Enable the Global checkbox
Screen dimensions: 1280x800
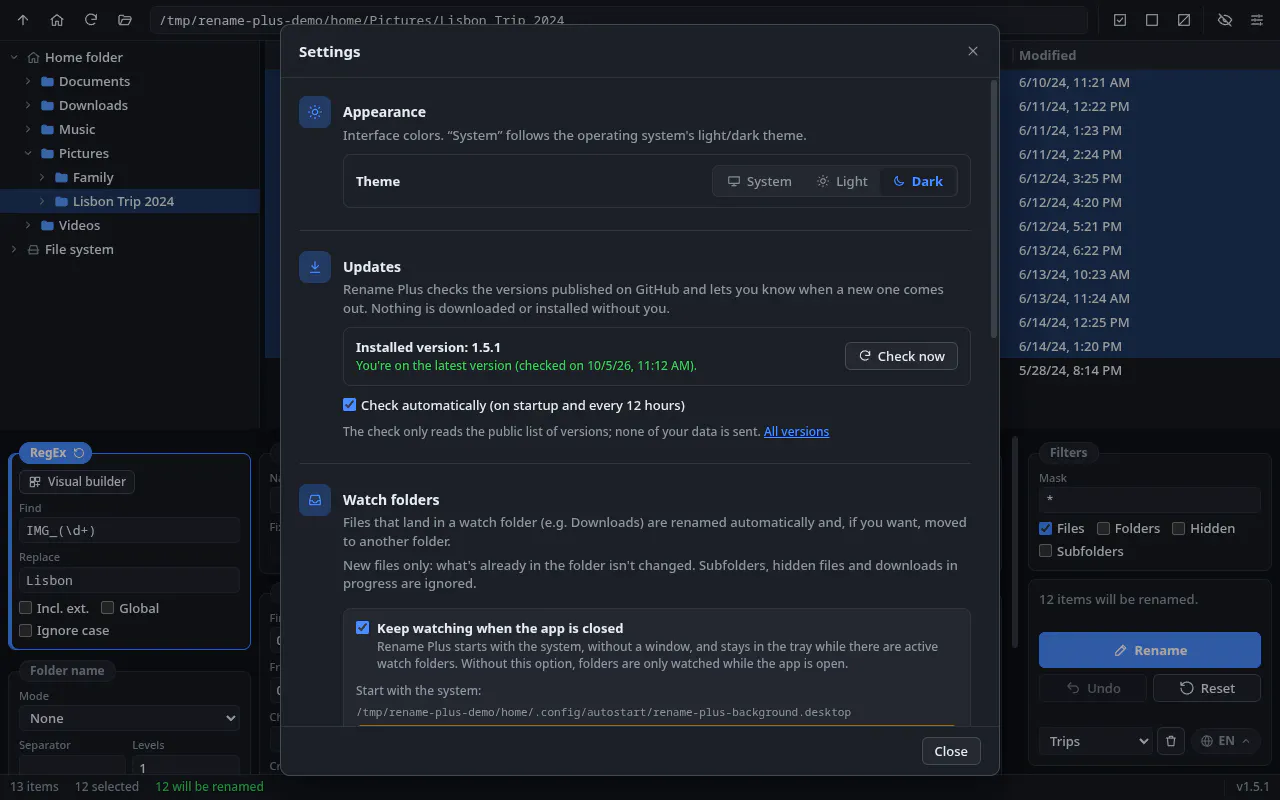click(108, 608)
